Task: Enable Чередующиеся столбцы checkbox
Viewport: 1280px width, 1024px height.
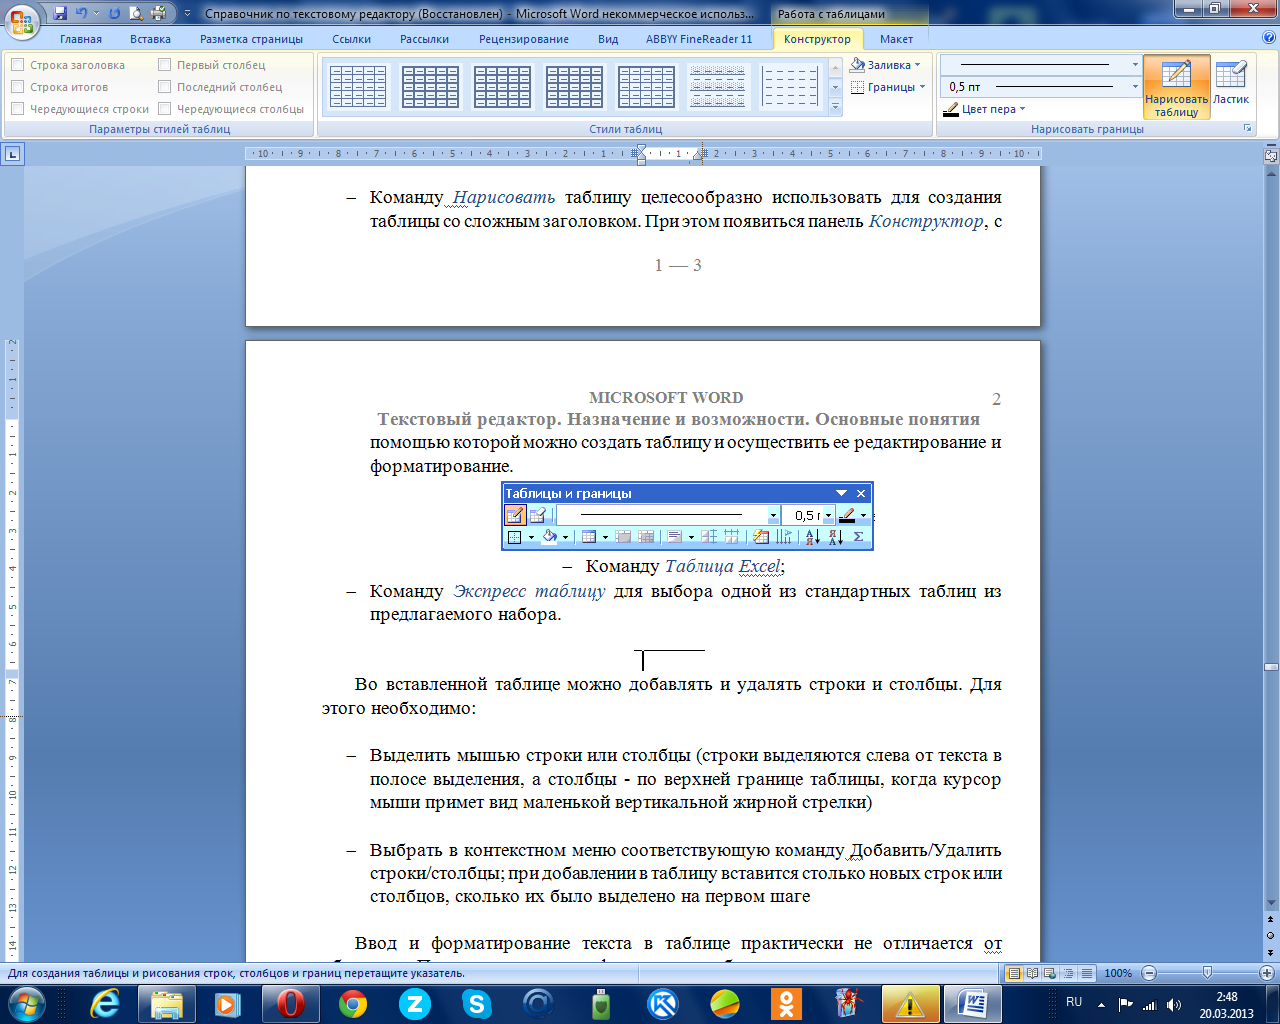Action: (165, 109)
